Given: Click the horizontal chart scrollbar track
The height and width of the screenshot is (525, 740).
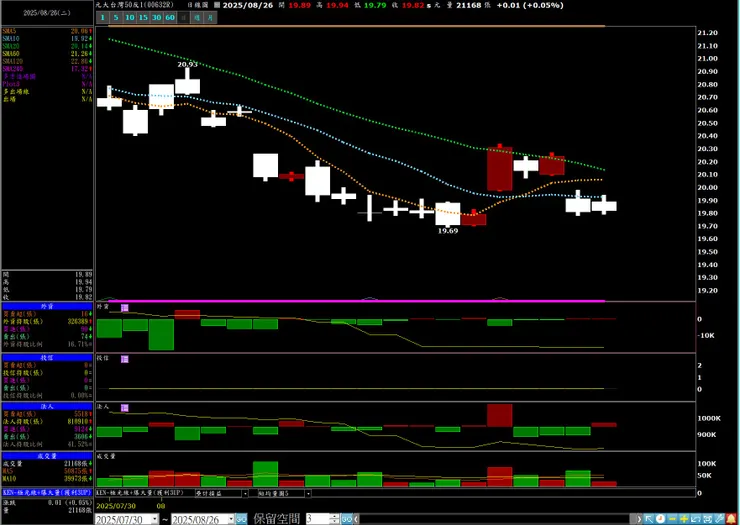Looking at the screenshot, I should (493, 519).
